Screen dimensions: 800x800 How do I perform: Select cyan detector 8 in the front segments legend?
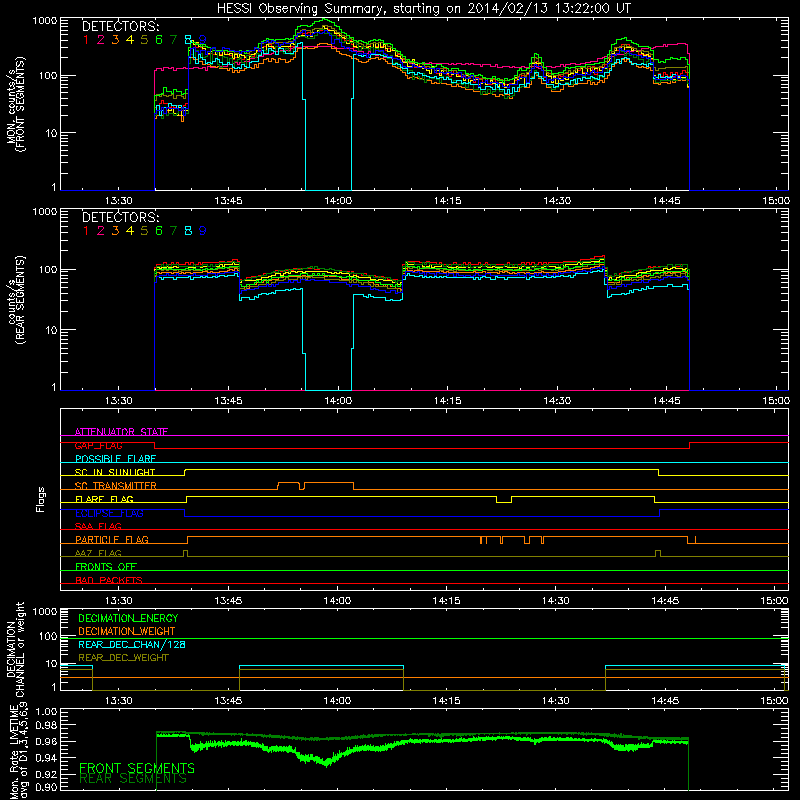coord(188,40)
